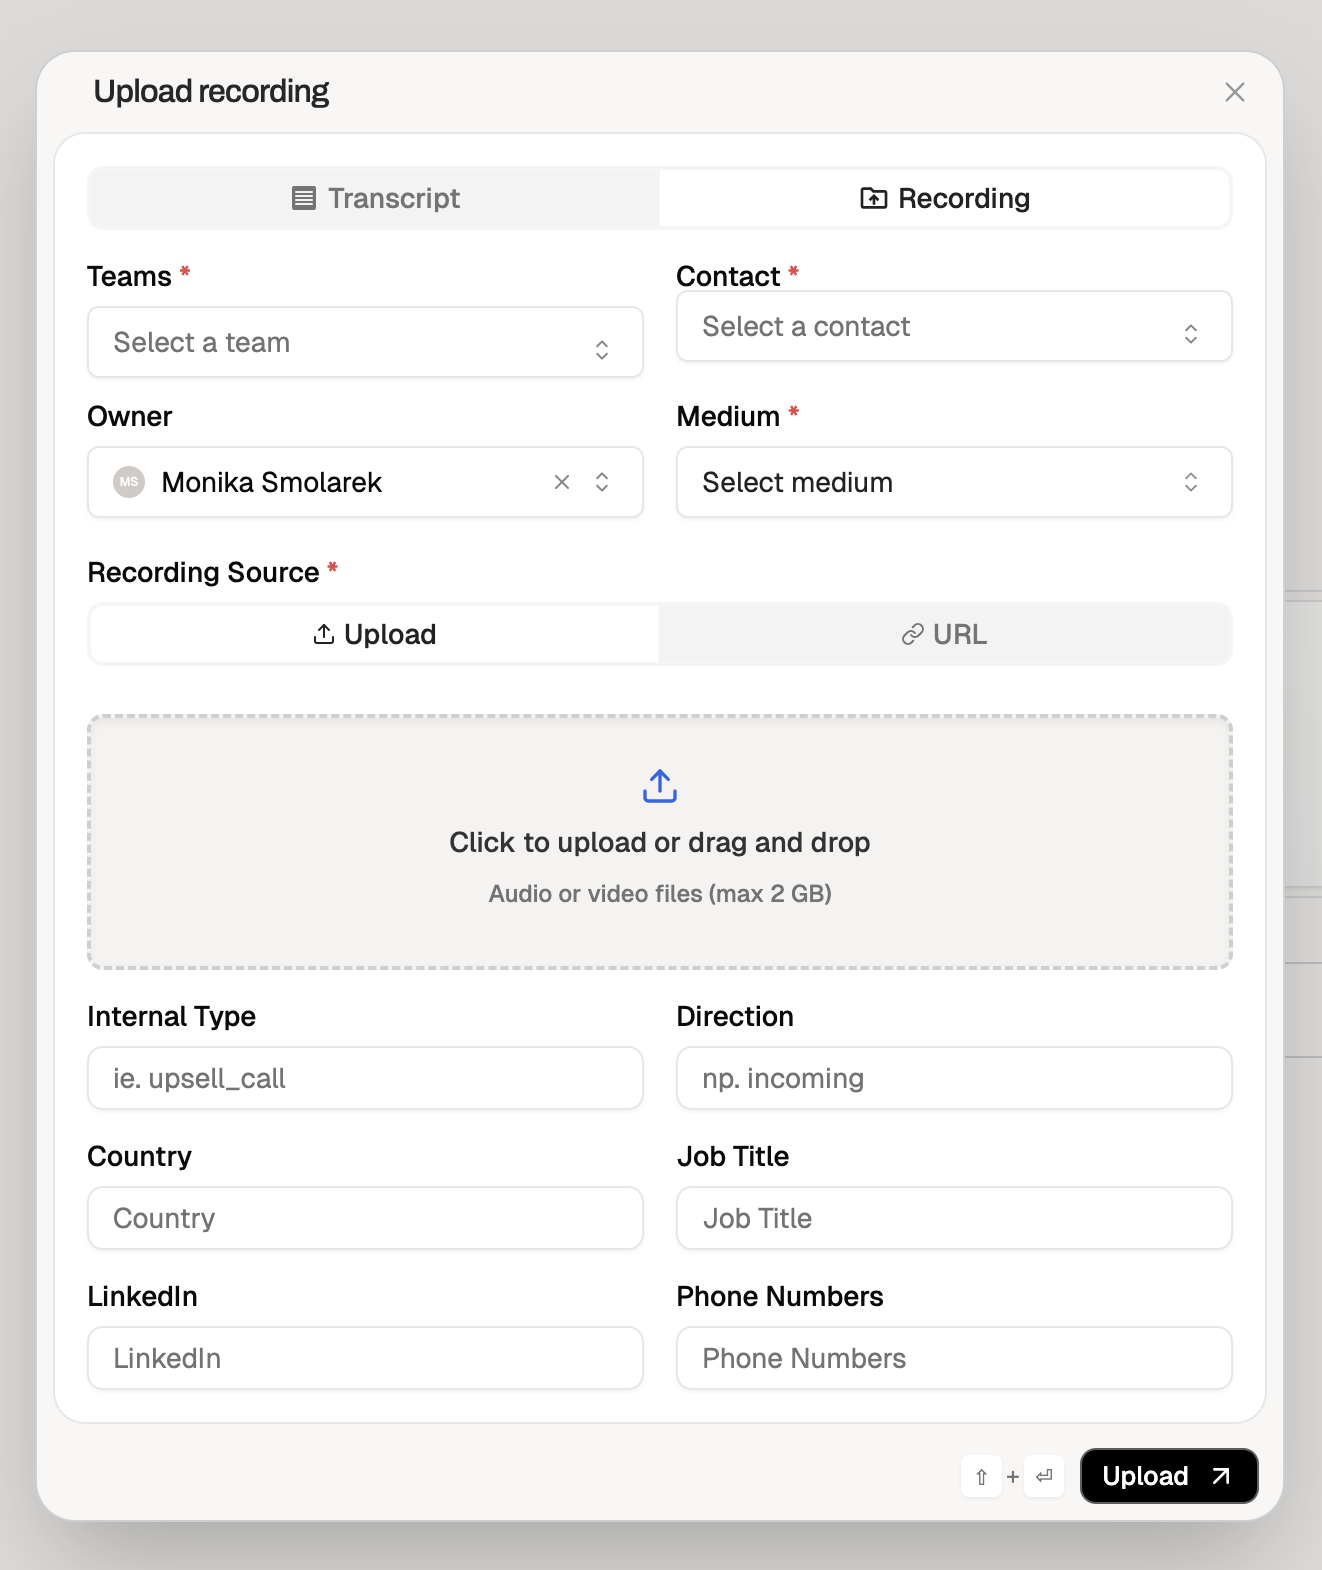Click the Recording tab icon
The width and height of the screenshot is (1322, 1570).
pos(872,198)
